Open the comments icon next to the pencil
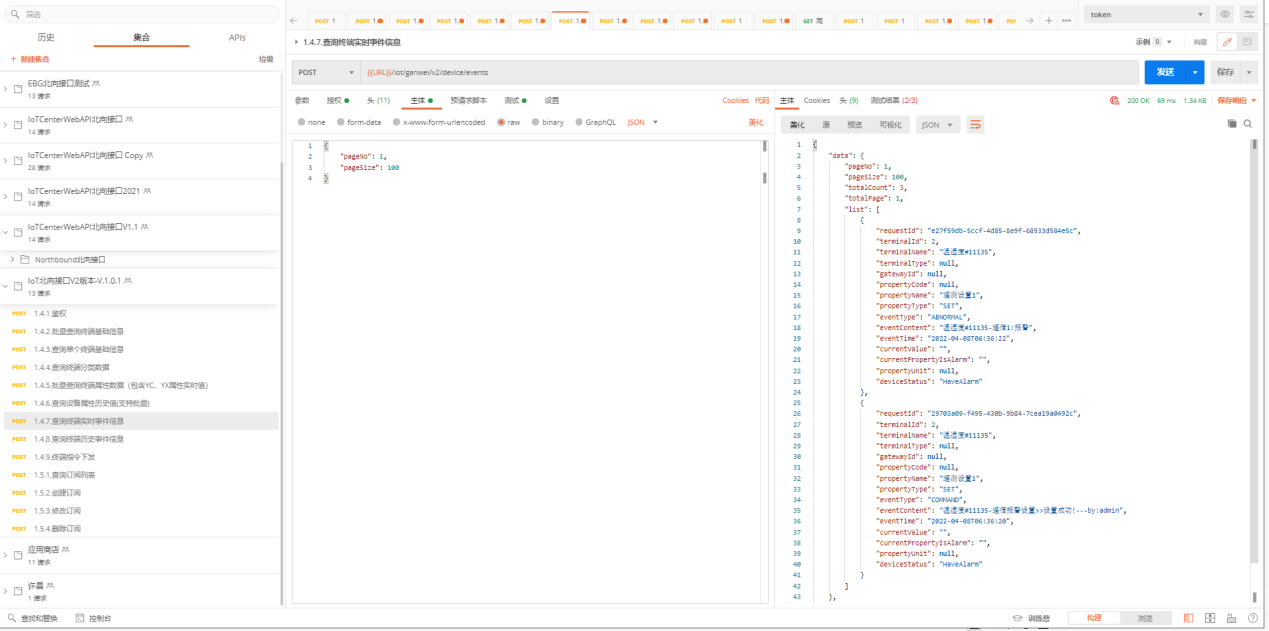This screenshot has height=631, width=1269. (1247, 42)
